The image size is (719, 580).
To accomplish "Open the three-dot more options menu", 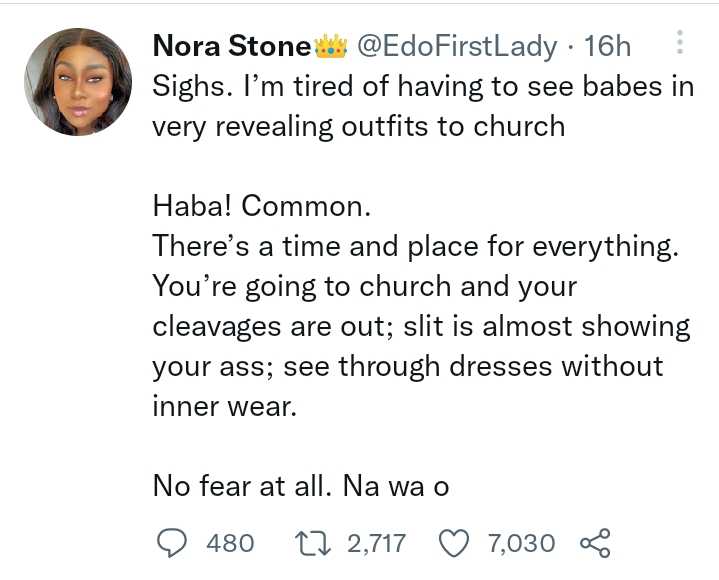I will [680, 44].
